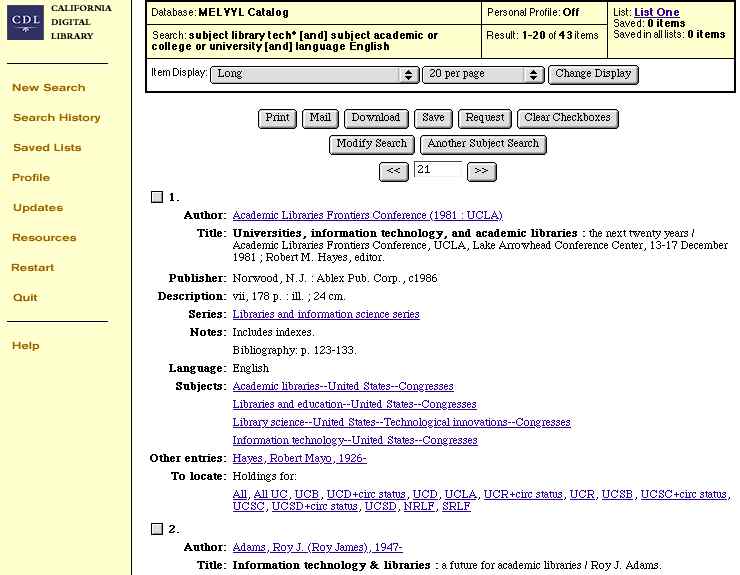Go to previous results page arrow button
The height and width of the screenshot is (575, 740).
[394, 171]
